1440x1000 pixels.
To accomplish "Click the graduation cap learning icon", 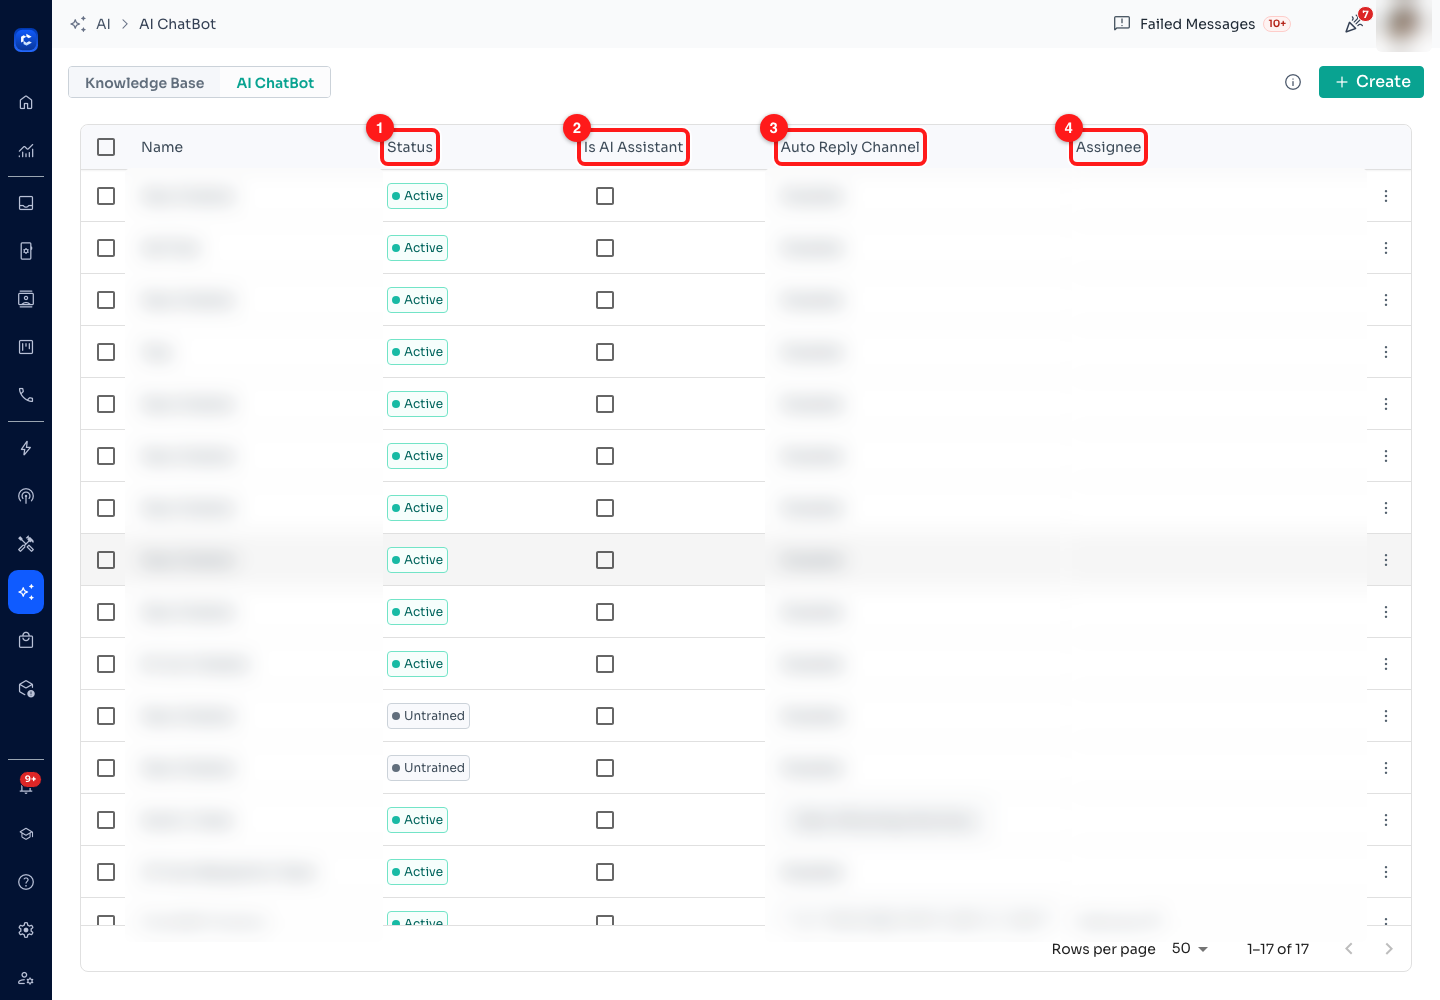I will (x=26, y=834).
